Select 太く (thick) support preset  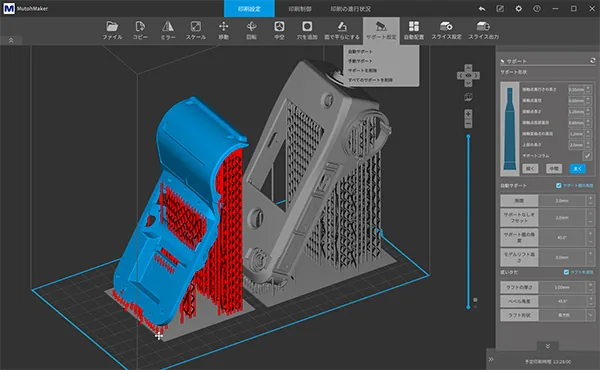[x=577, y=168]
